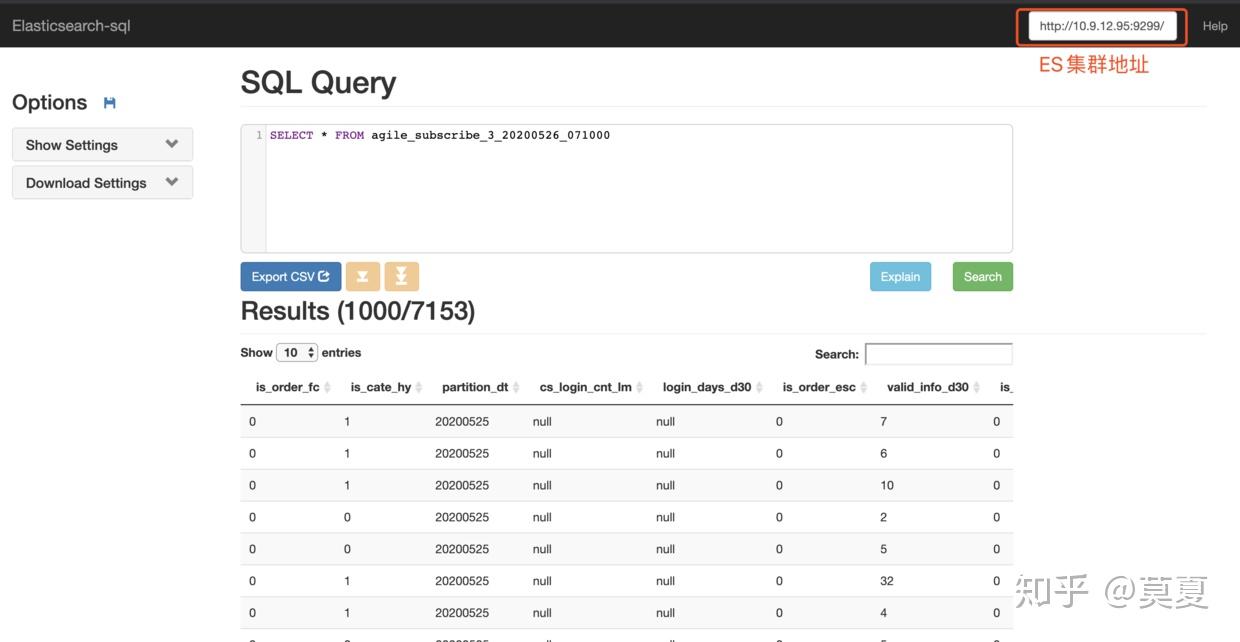The height and width of the screenshot is (642, 1240).
Task: Click valid_info_d30 cell with value 6
Action: click(x=884, y=453)
